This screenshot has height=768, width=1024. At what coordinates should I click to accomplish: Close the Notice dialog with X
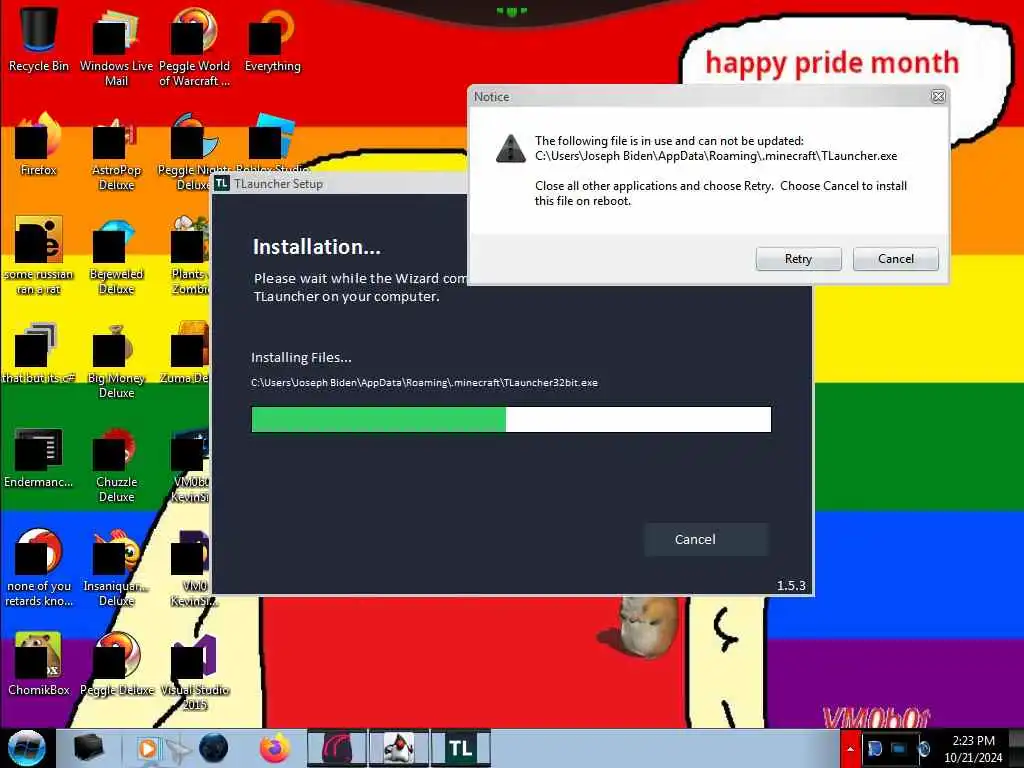(938, 97)
